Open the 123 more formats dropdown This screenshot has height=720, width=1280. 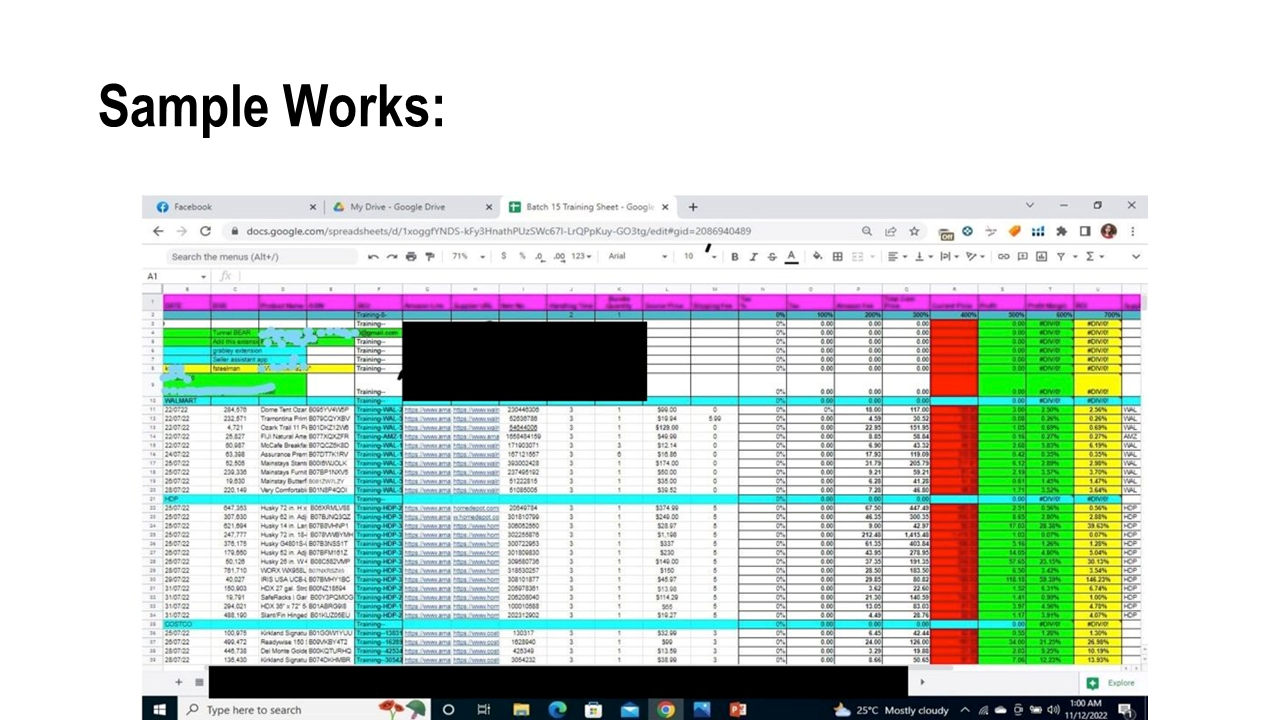pos(582,257)
